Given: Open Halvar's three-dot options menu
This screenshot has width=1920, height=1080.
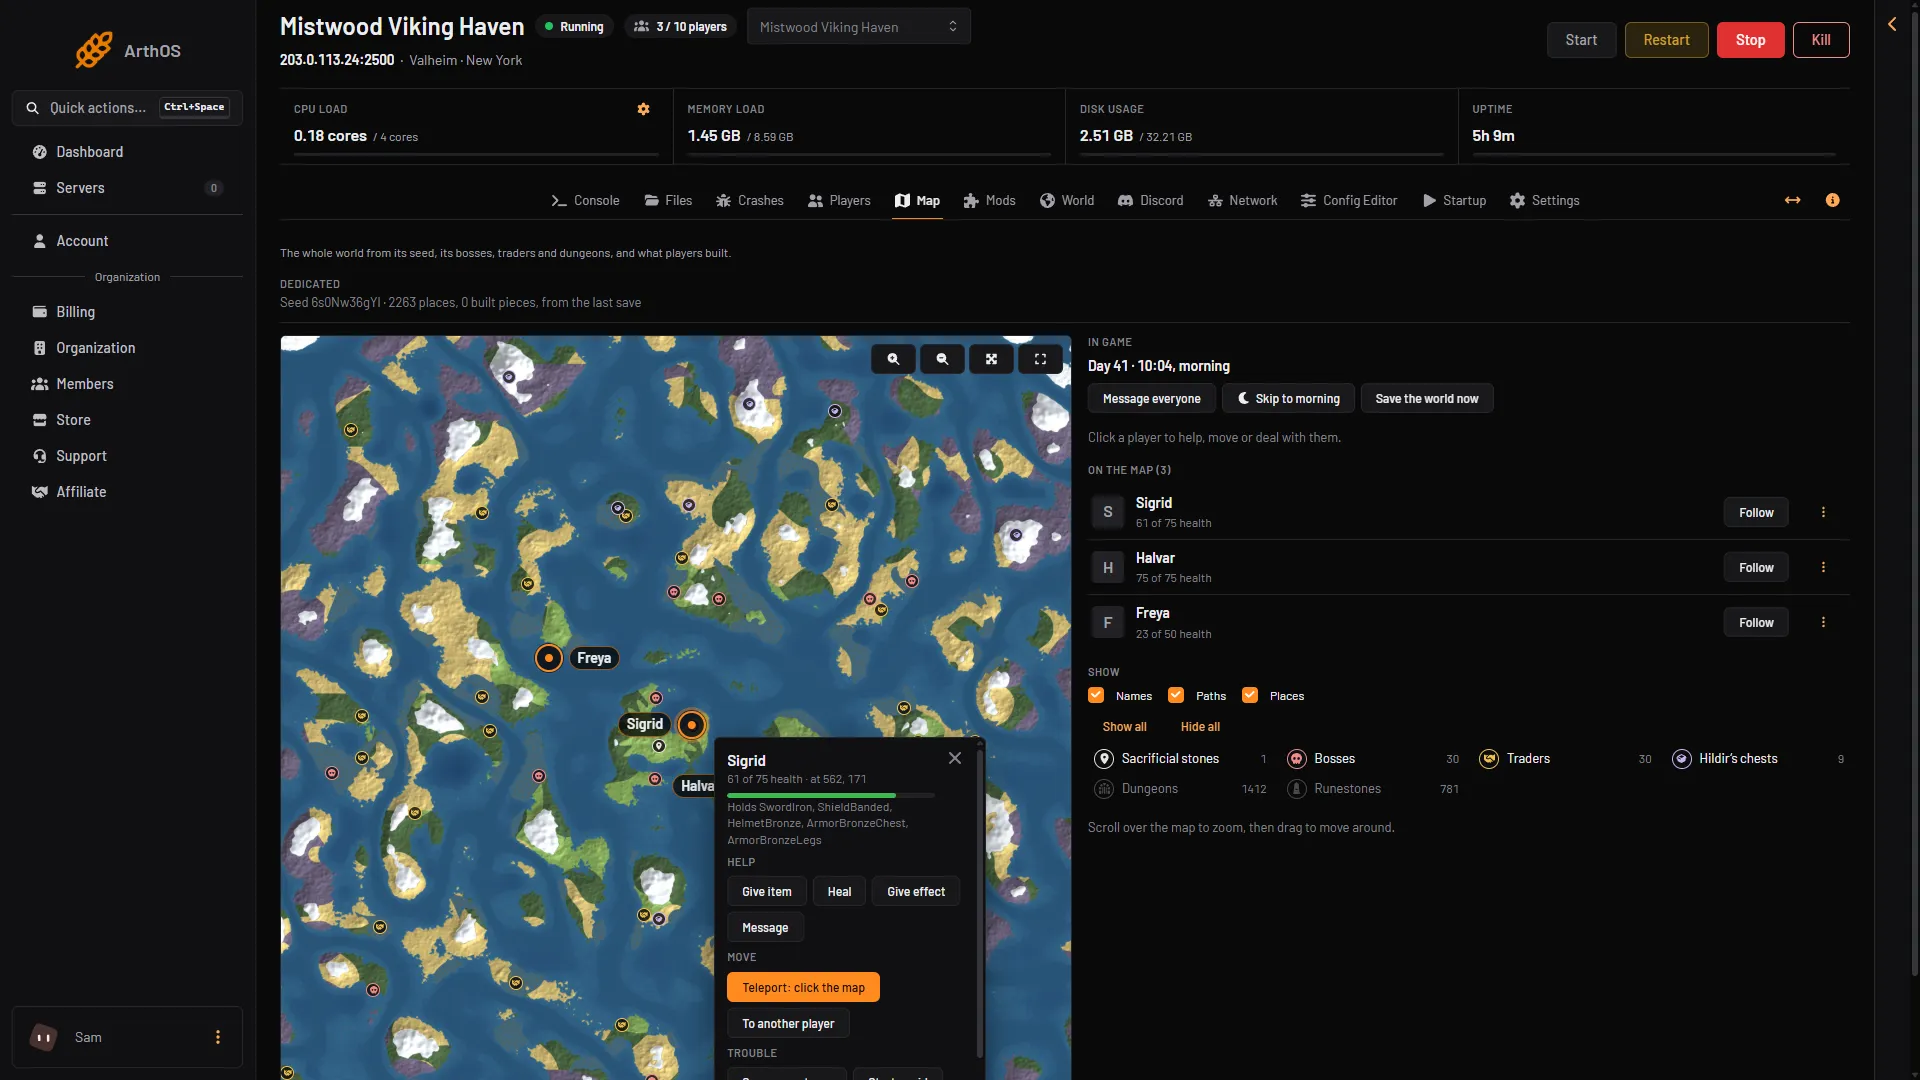Looking at the screenshot, I should (x=1823, y=567).
